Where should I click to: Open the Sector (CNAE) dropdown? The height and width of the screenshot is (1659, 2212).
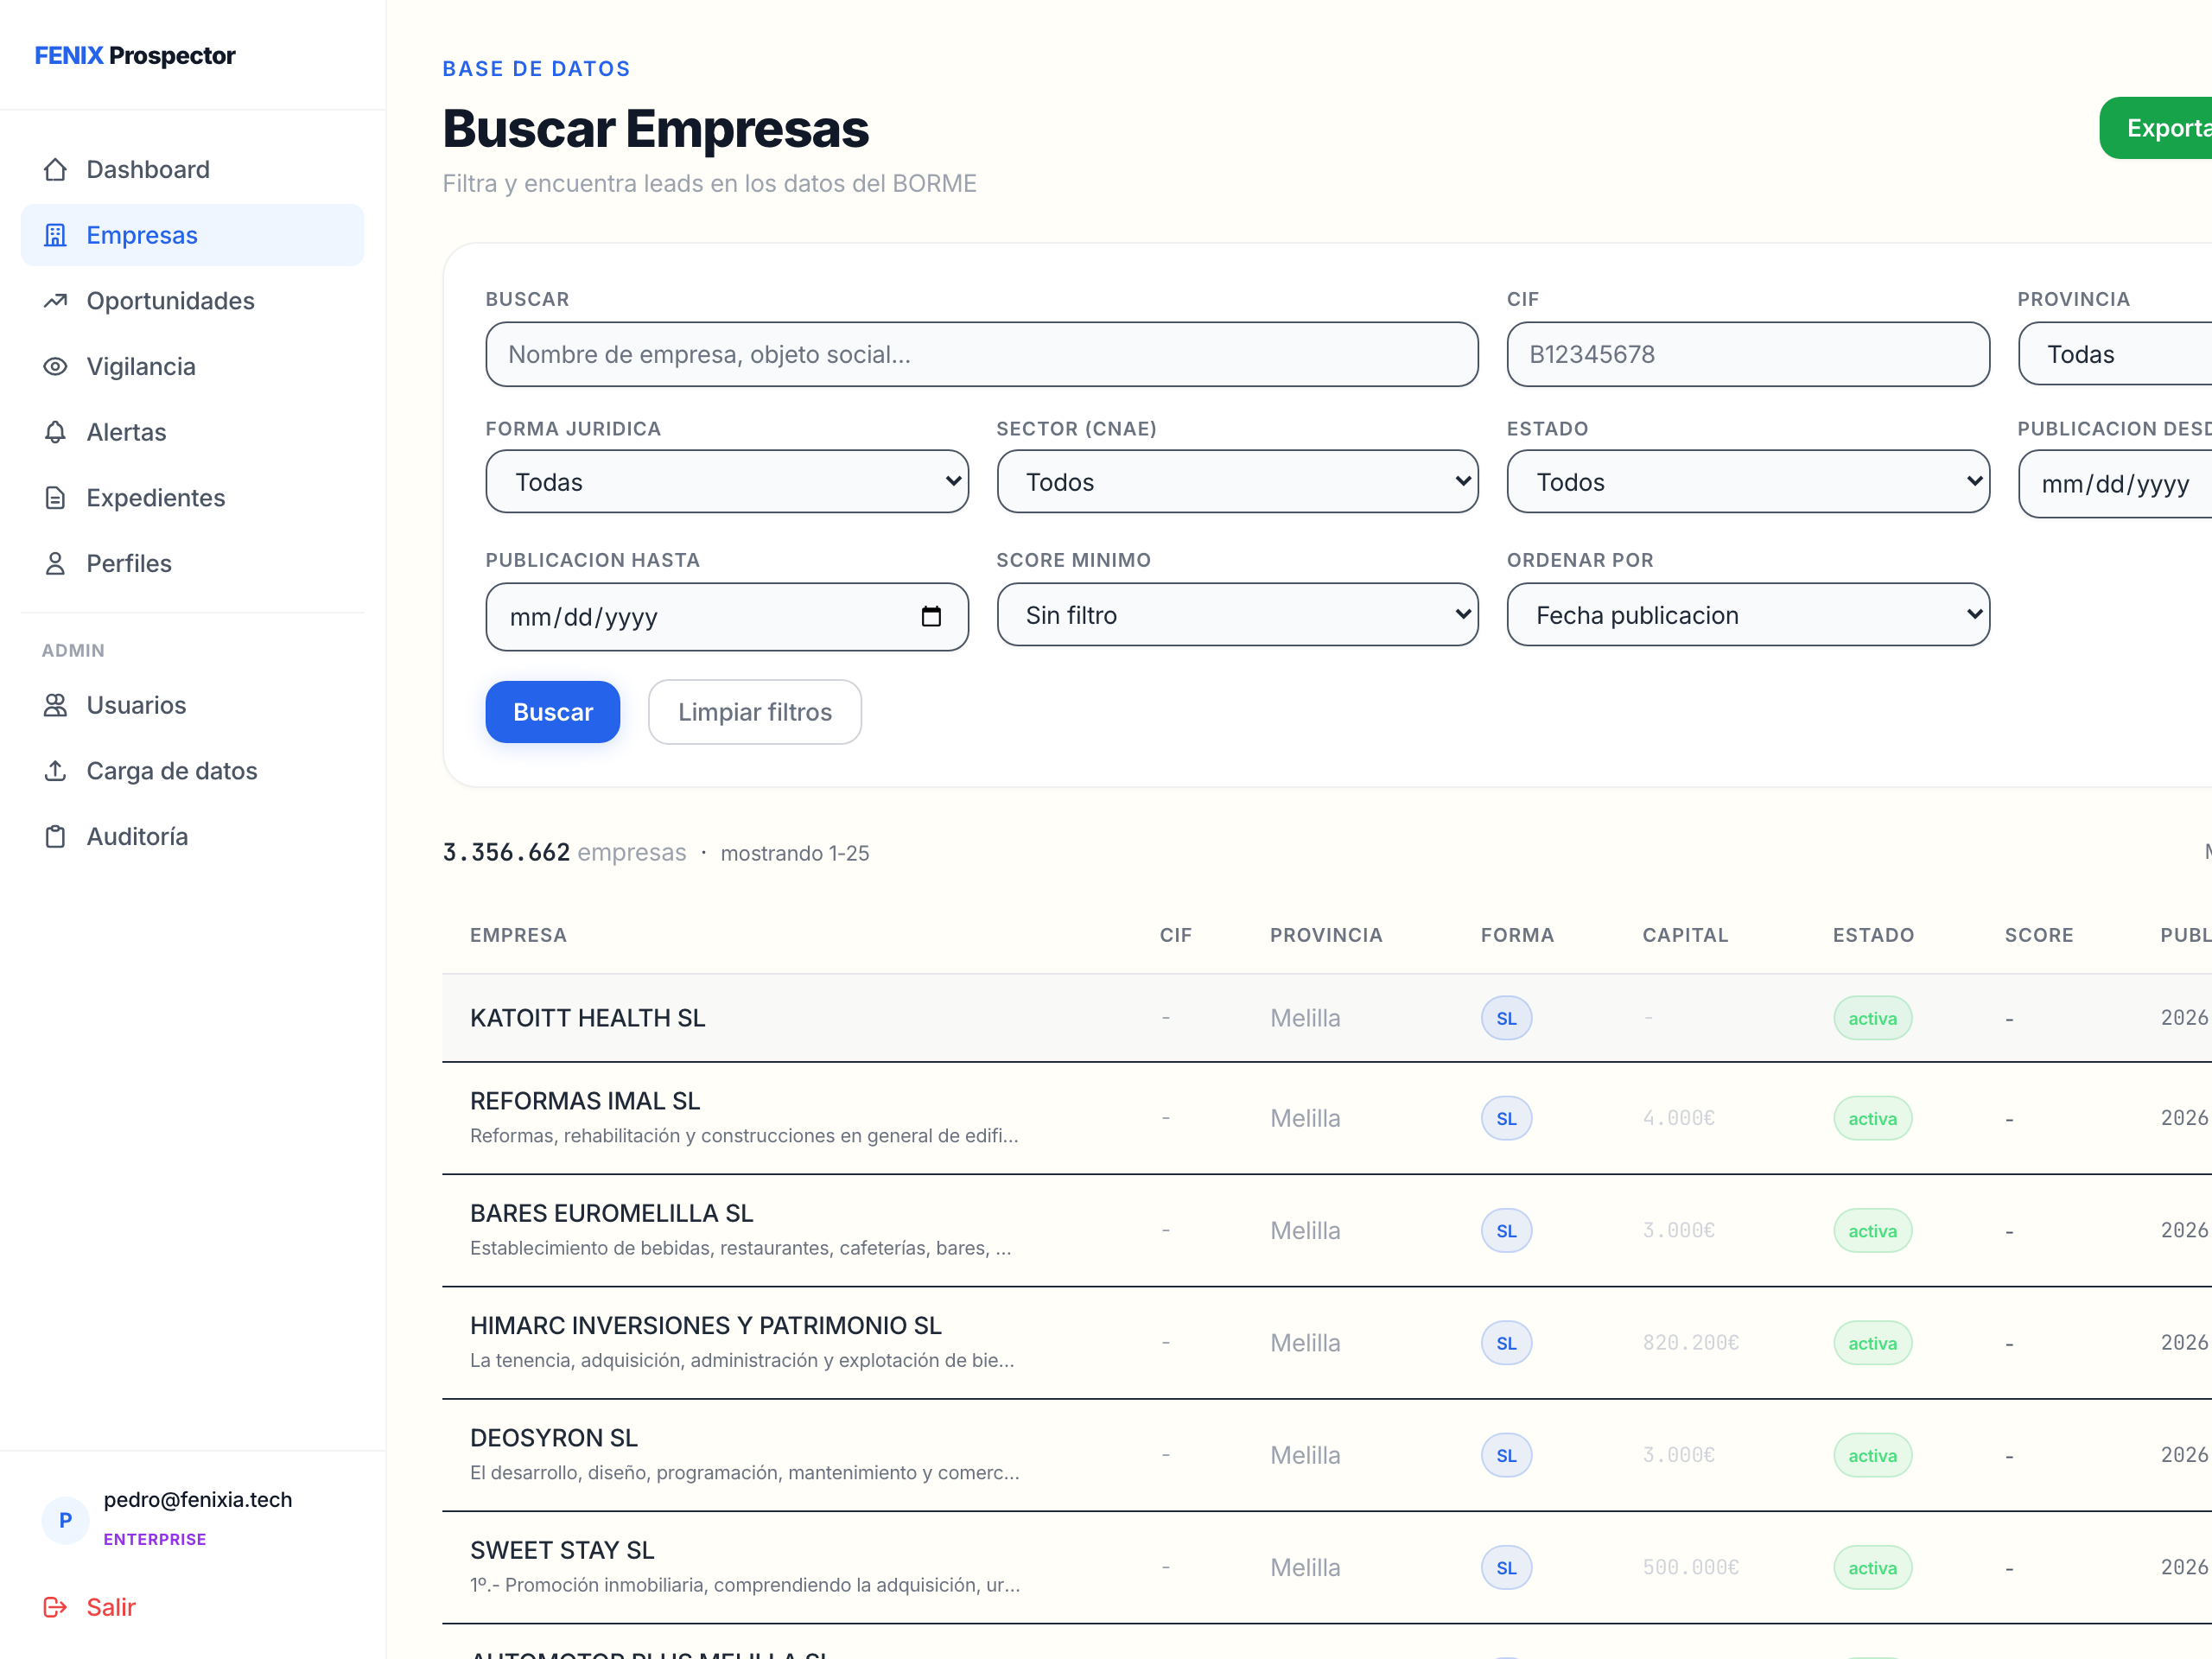click(1237, 482)
